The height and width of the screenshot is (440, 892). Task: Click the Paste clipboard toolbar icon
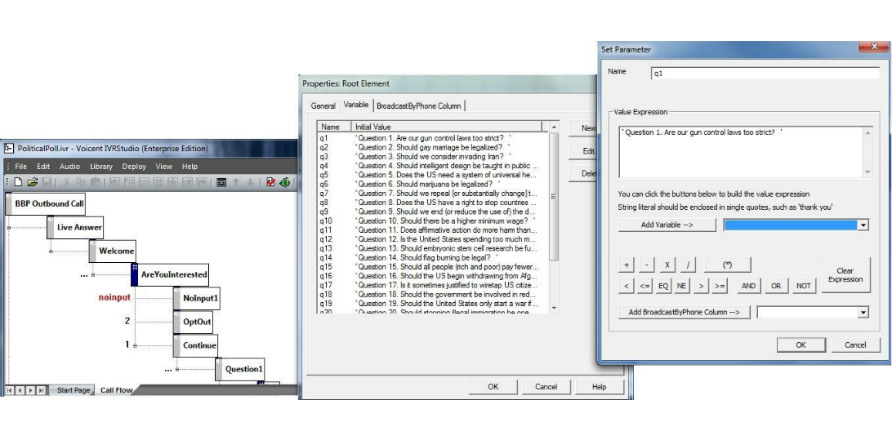coord(96,182)
